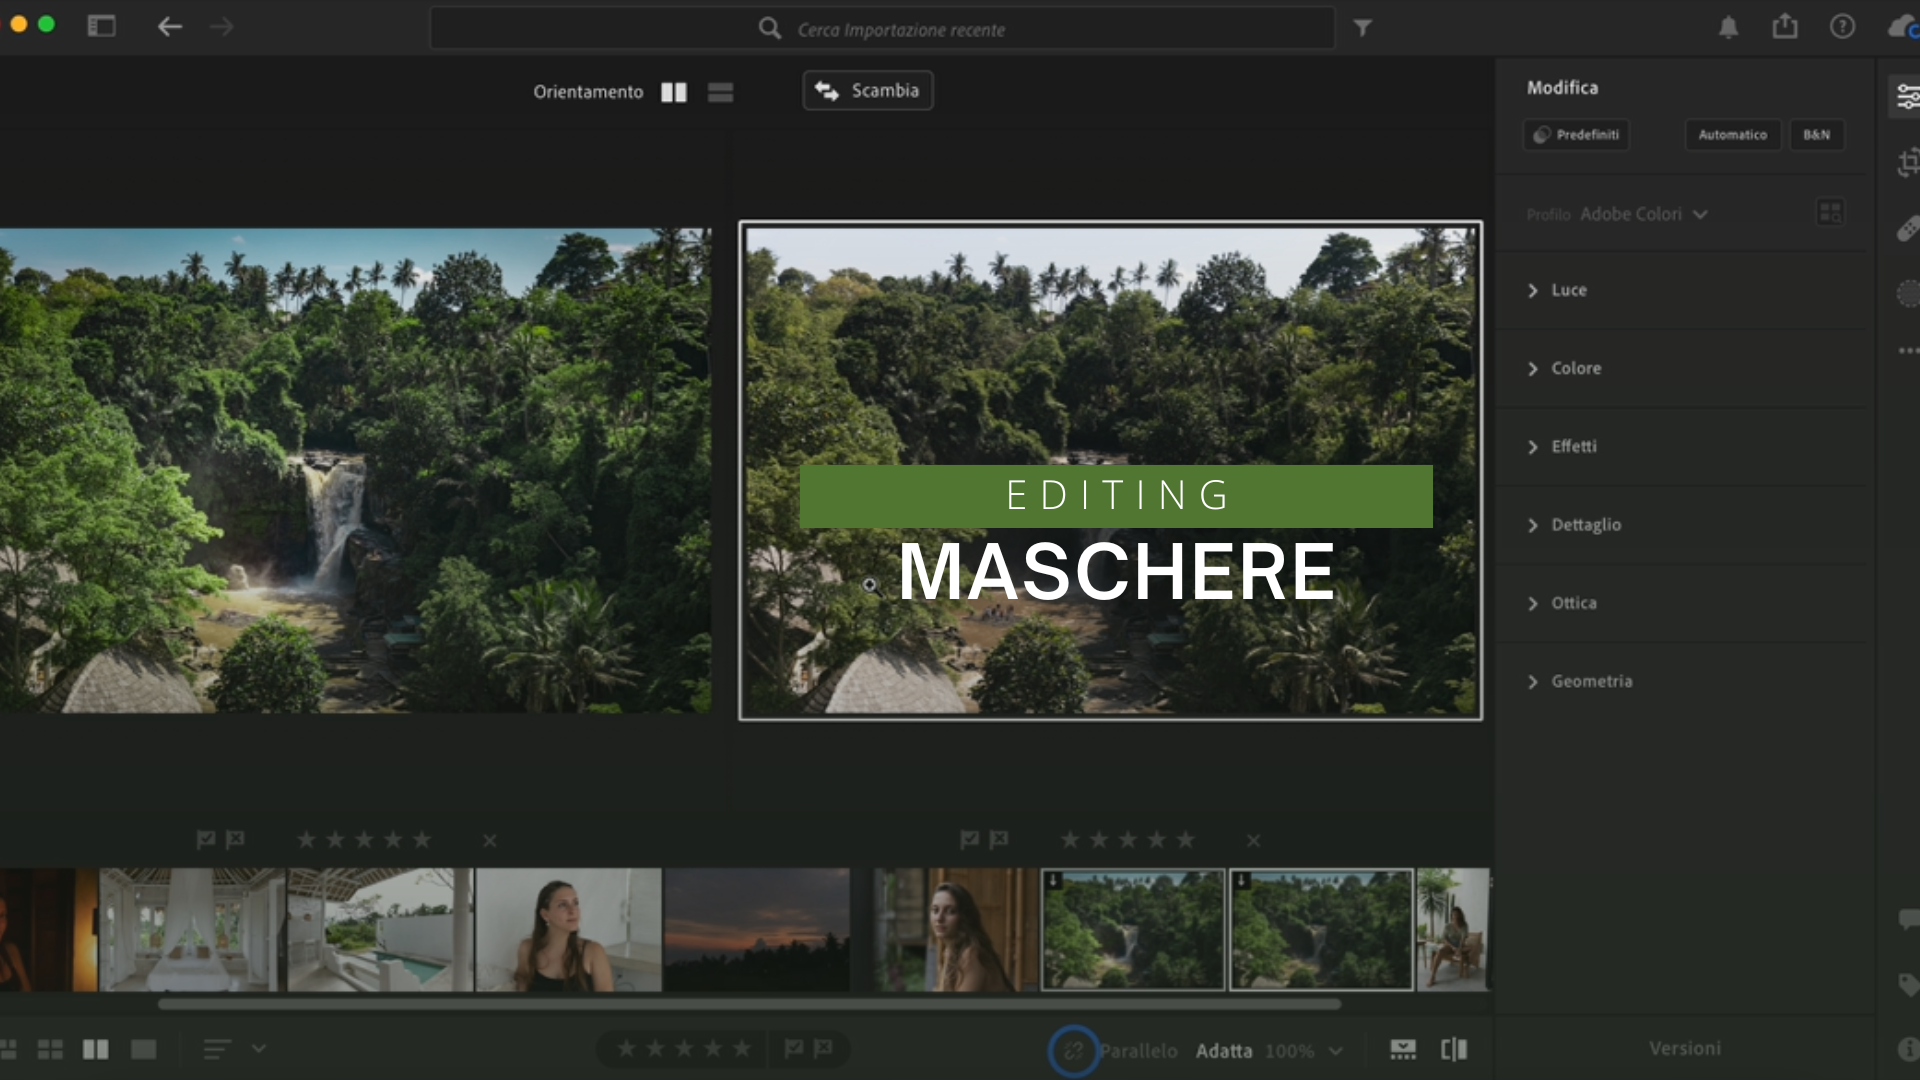Toggle the left panel sidebar icon

(101, 26)
